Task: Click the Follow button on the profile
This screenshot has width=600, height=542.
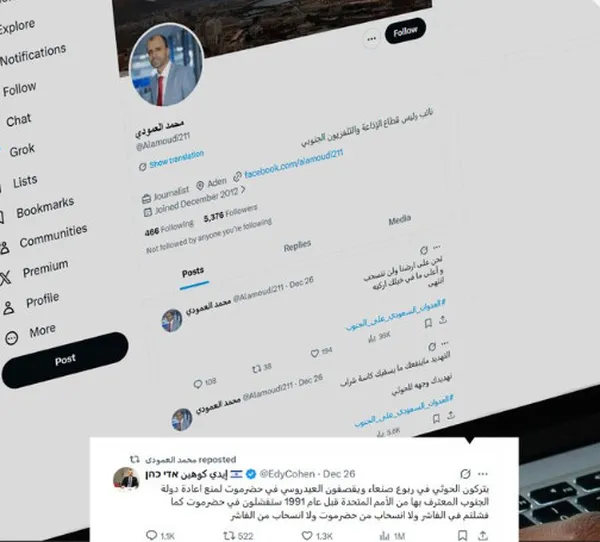Action: tap(405, 31)
